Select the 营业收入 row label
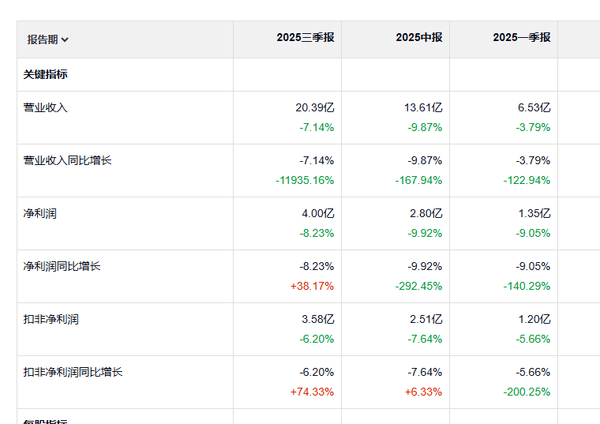600x424 pixels. coord(45,107)
